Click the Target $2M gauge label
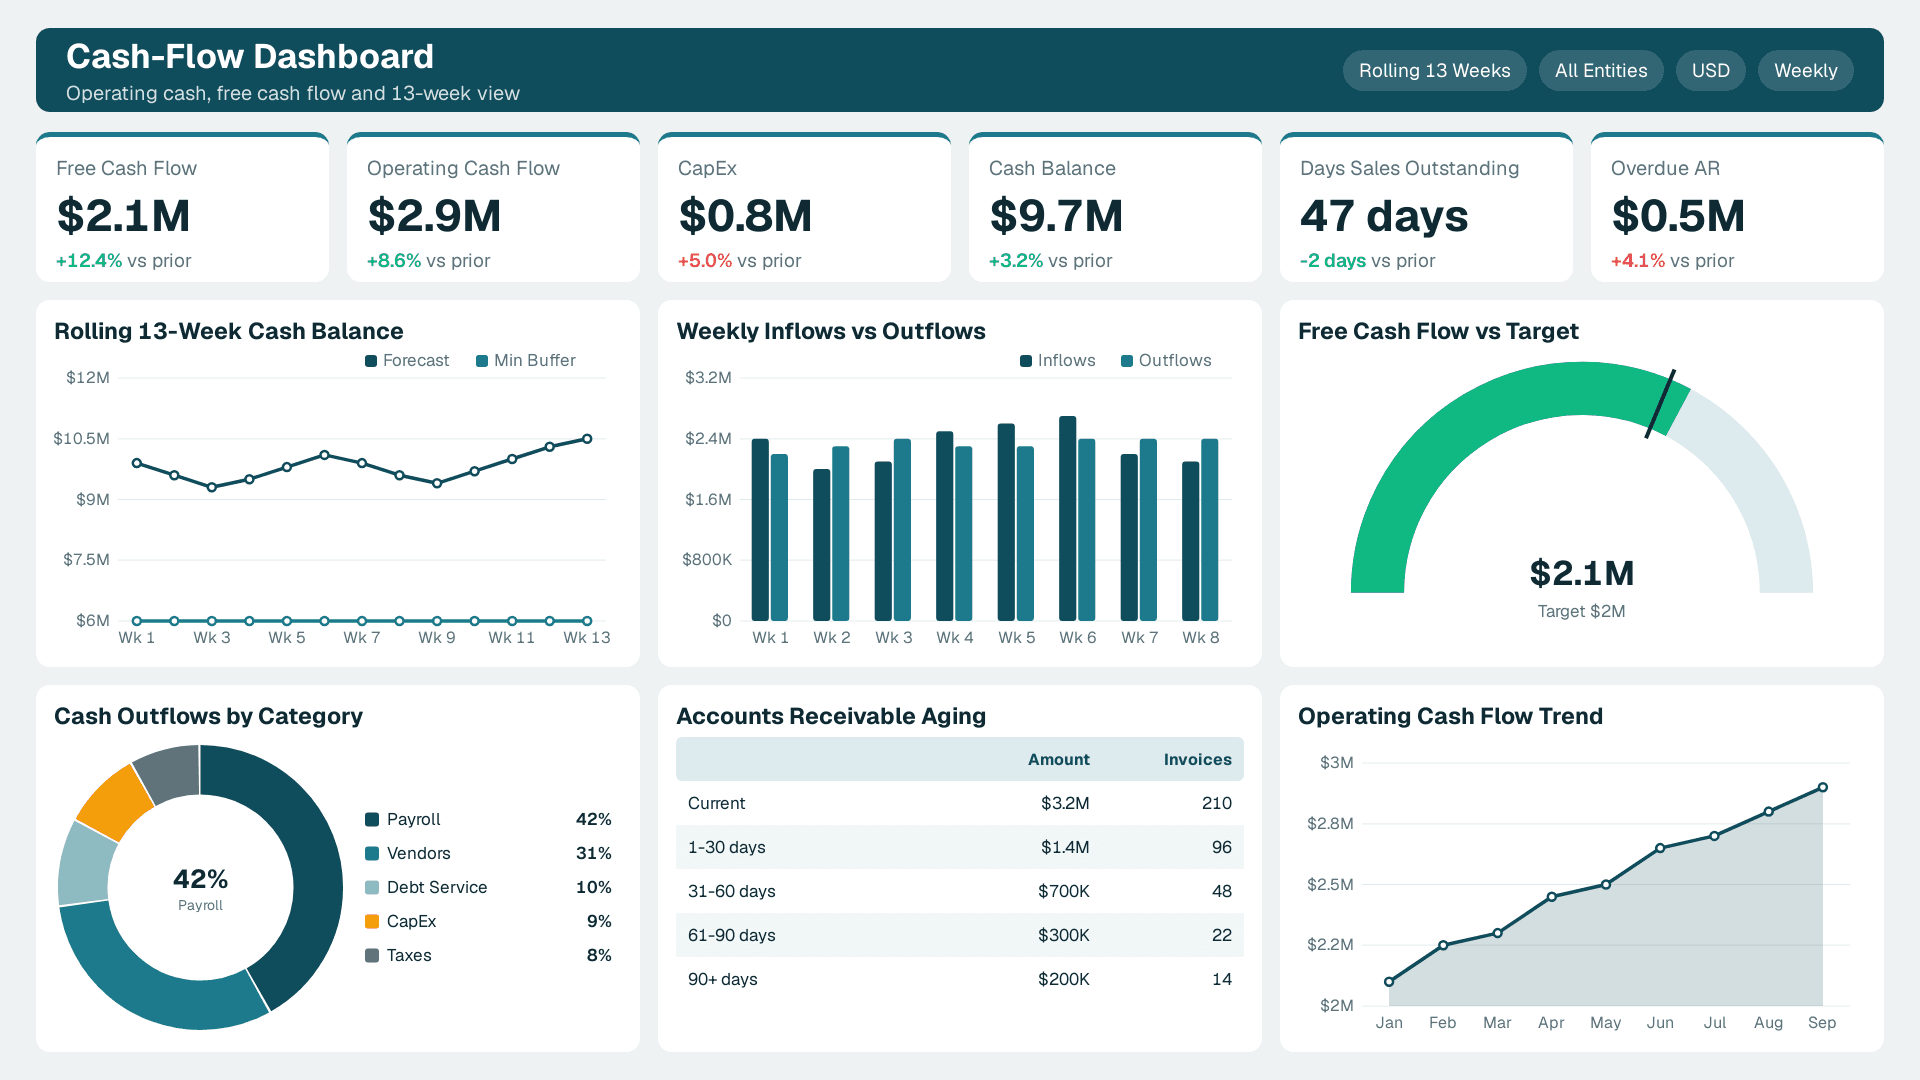This screenshot has height=1080, width=1920. point(1581,612)
